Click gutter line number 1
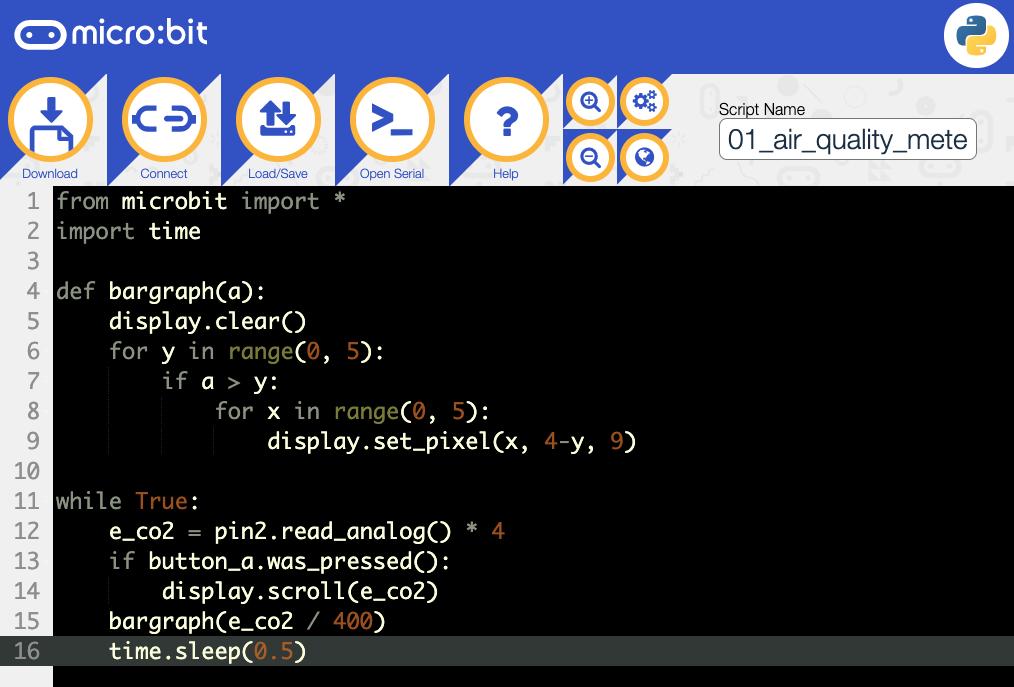1014x687 pixels. coord(33,201)
